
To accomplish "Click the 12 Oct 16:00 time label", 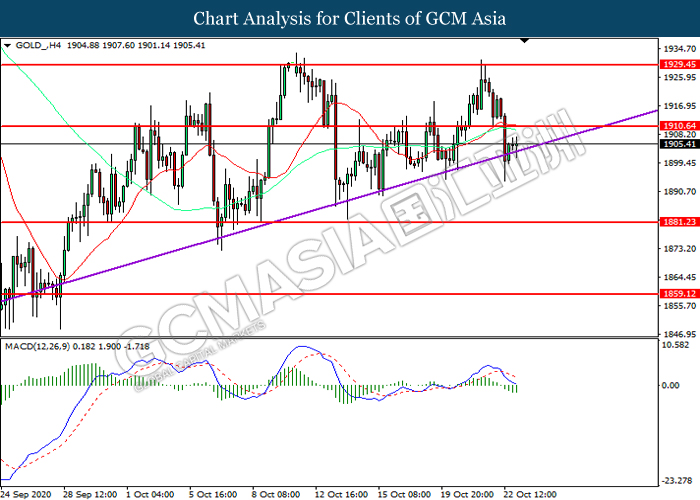I will pos(342,494).
